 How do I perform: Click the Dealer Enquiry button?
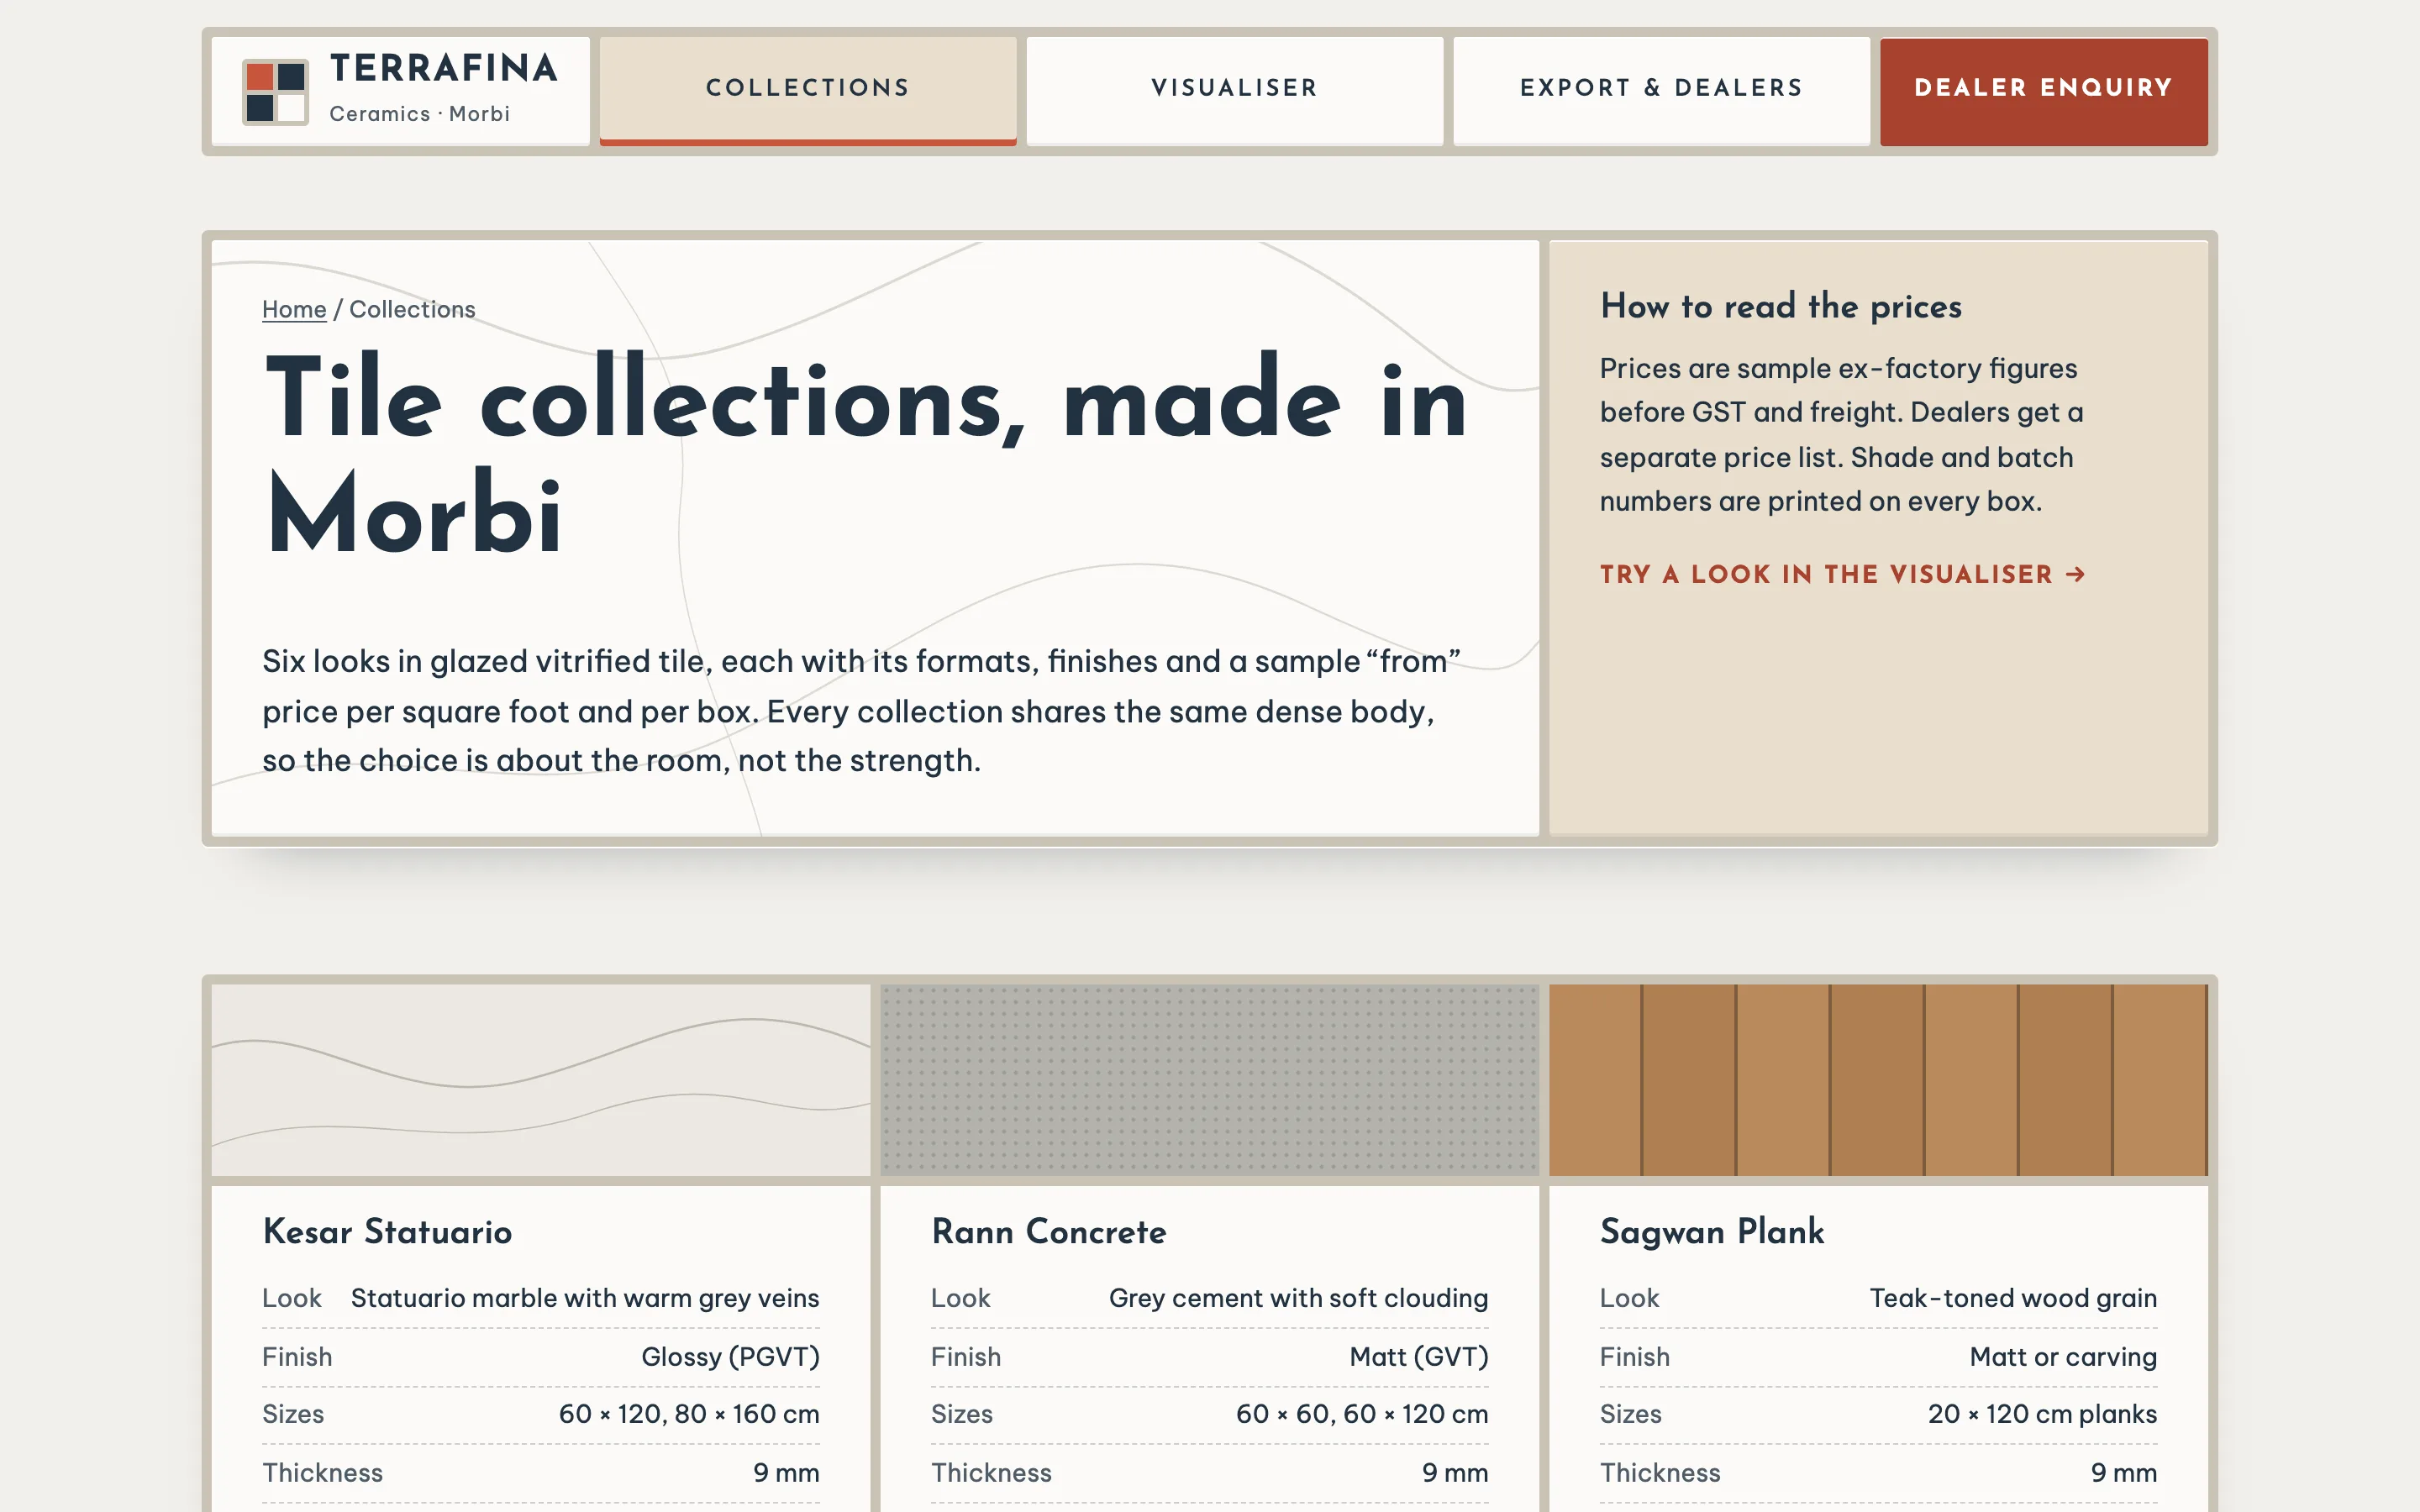(x=2044, y=91)
